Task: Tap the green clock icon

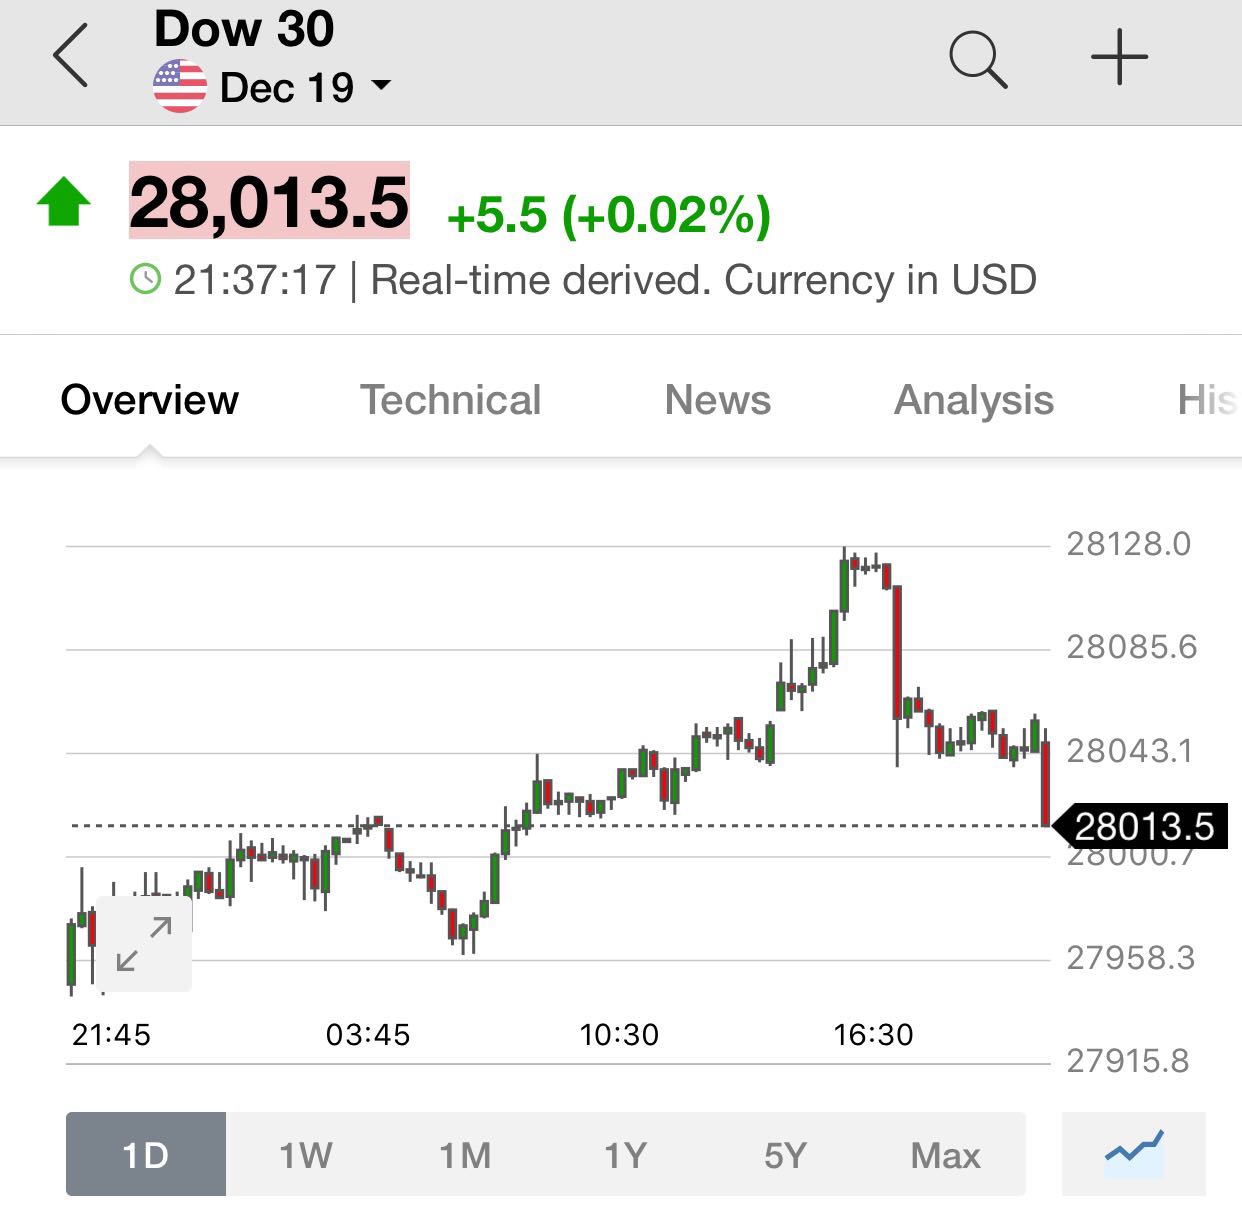Action: [146, 279]
